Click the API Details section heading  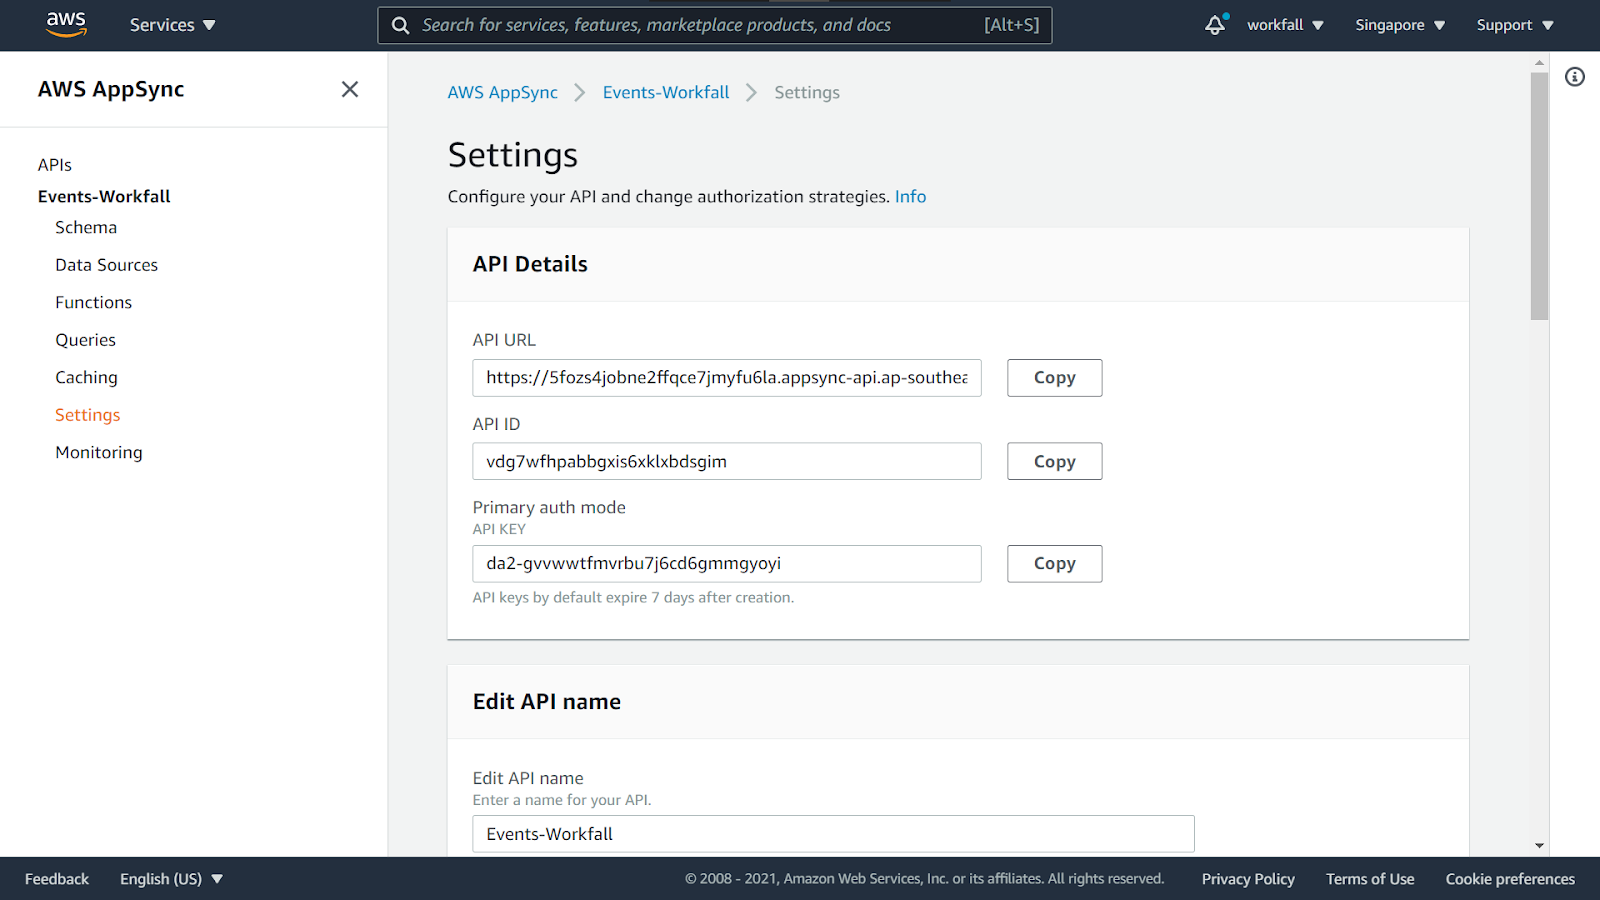coord(530,264)
